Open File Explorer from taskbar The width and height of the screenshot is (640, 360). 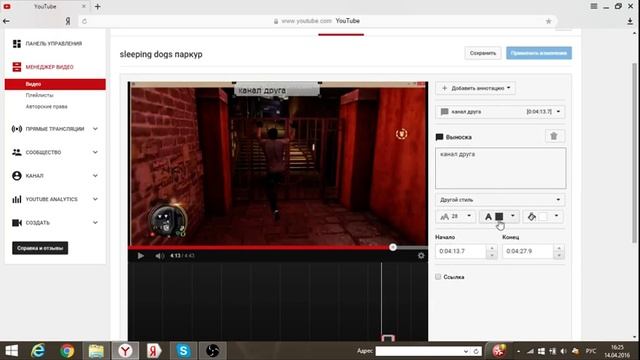tap(96, 351)
